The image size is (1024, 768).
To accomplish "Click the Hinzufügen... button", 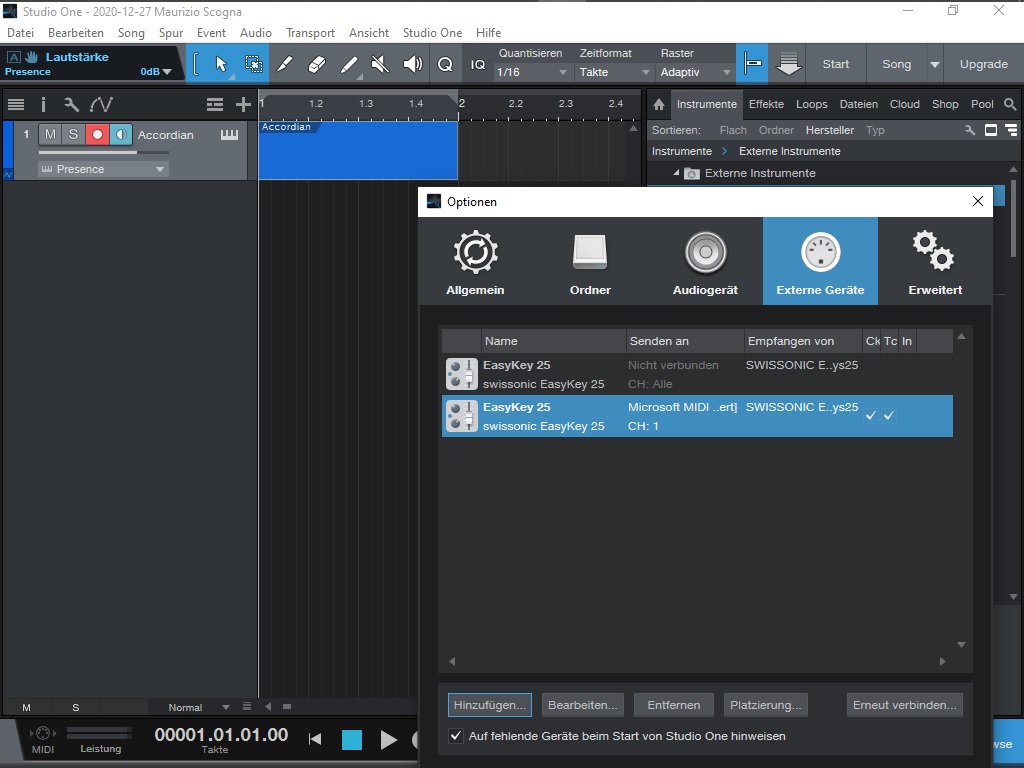I will [x=490, y=705].
